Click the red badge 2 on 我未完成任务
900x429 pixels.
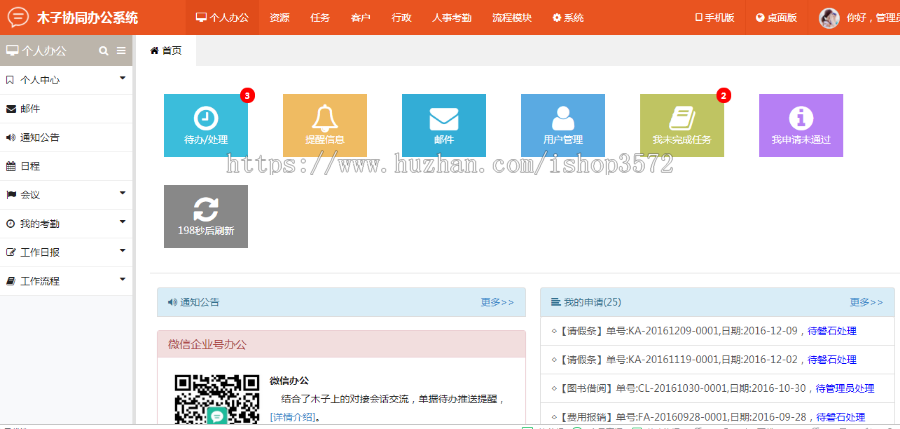coord(723,96)
